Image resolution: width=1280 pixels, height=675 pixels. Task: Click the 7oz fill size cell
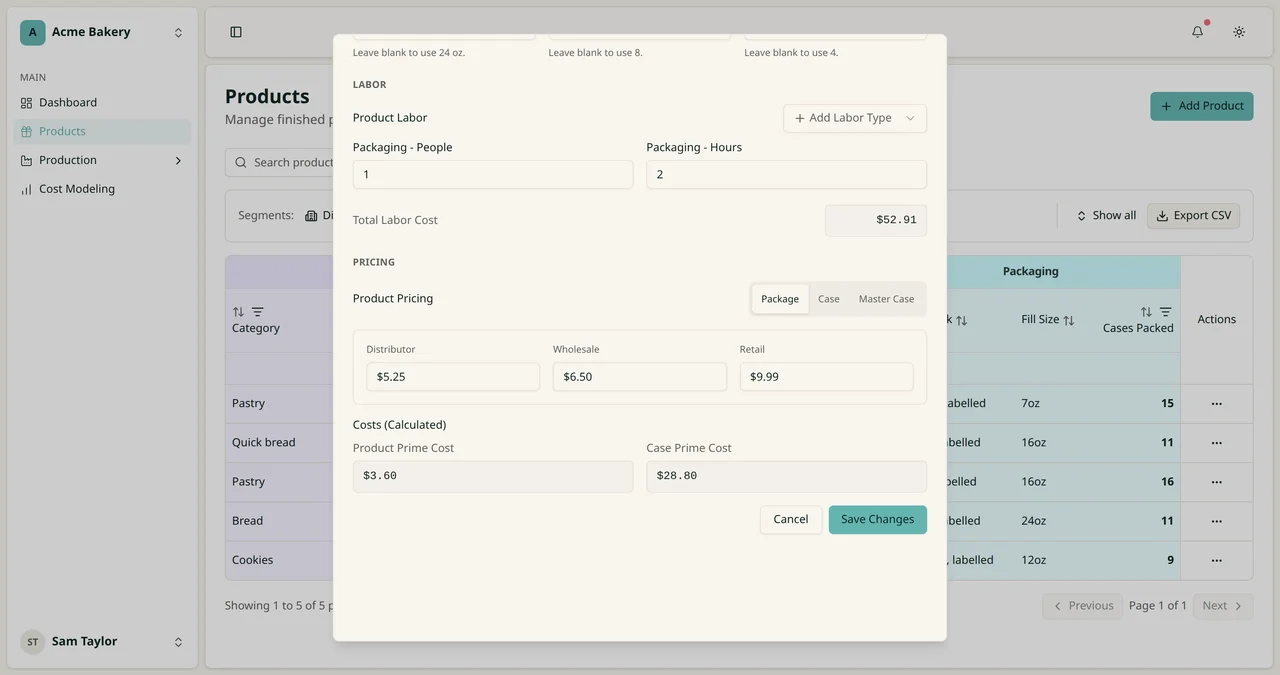coord(1031,404)
